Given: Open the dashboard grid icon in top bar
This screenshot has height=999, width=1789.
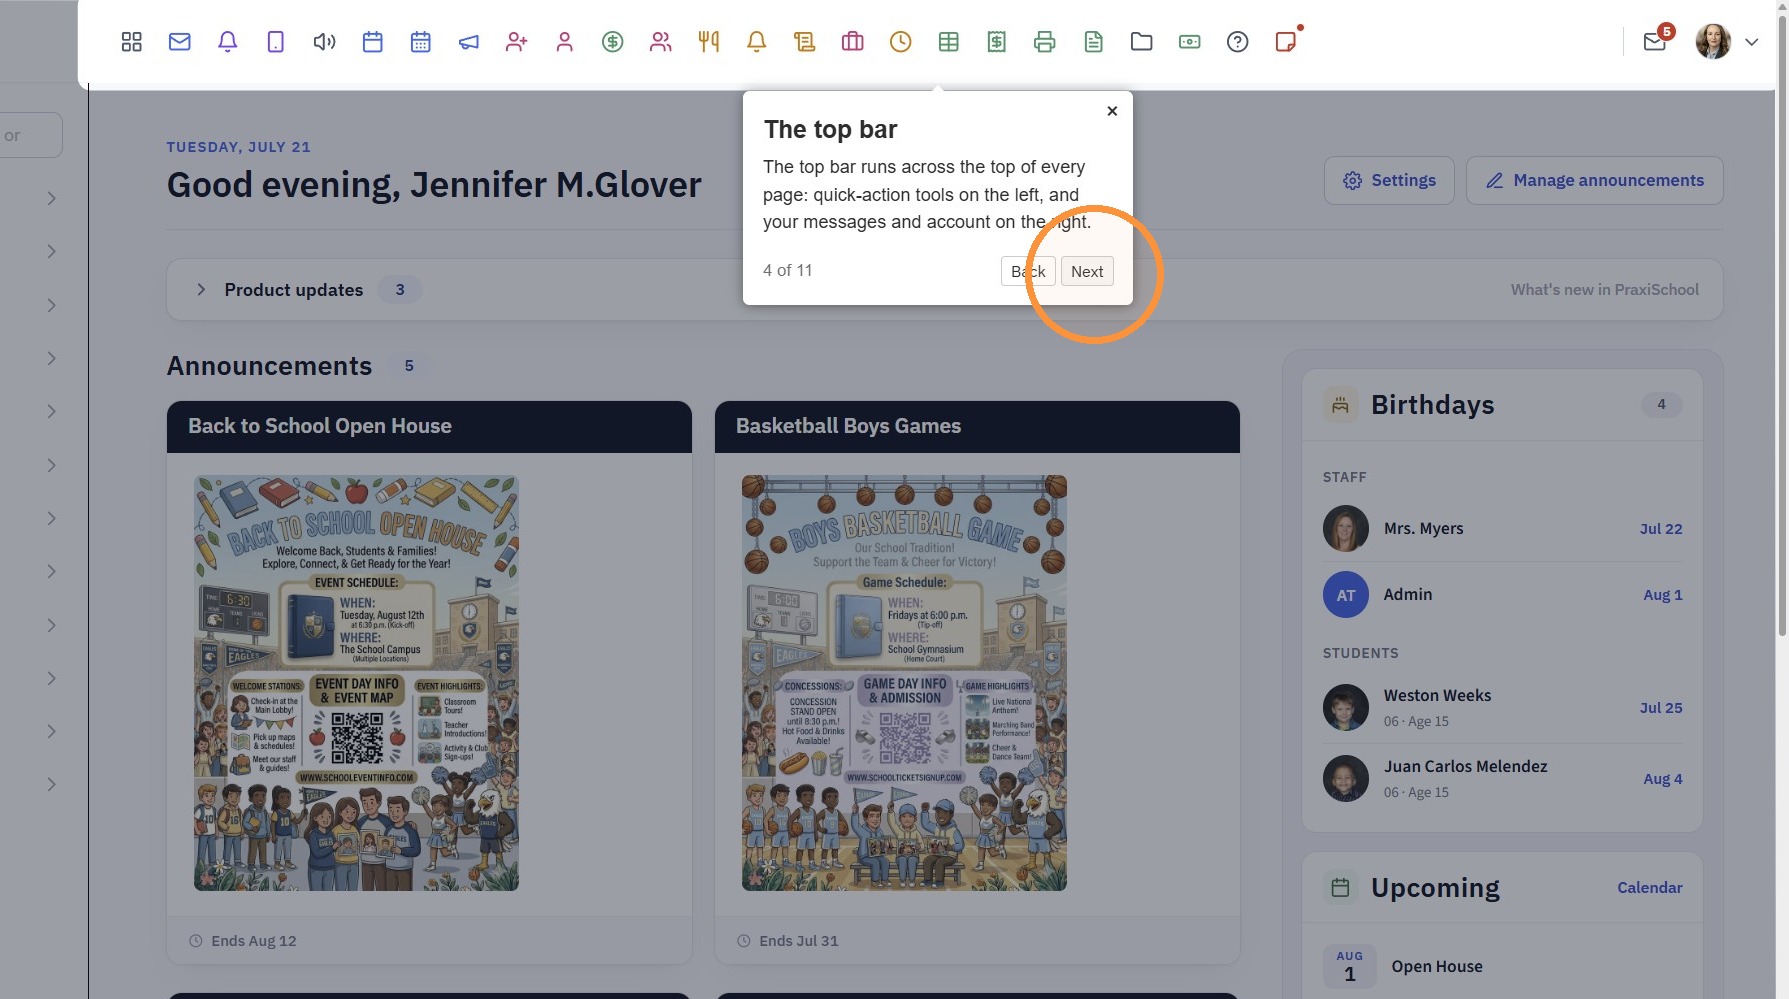Looking at the screenshot, I should pyautogui.click(x=131, y=42).
